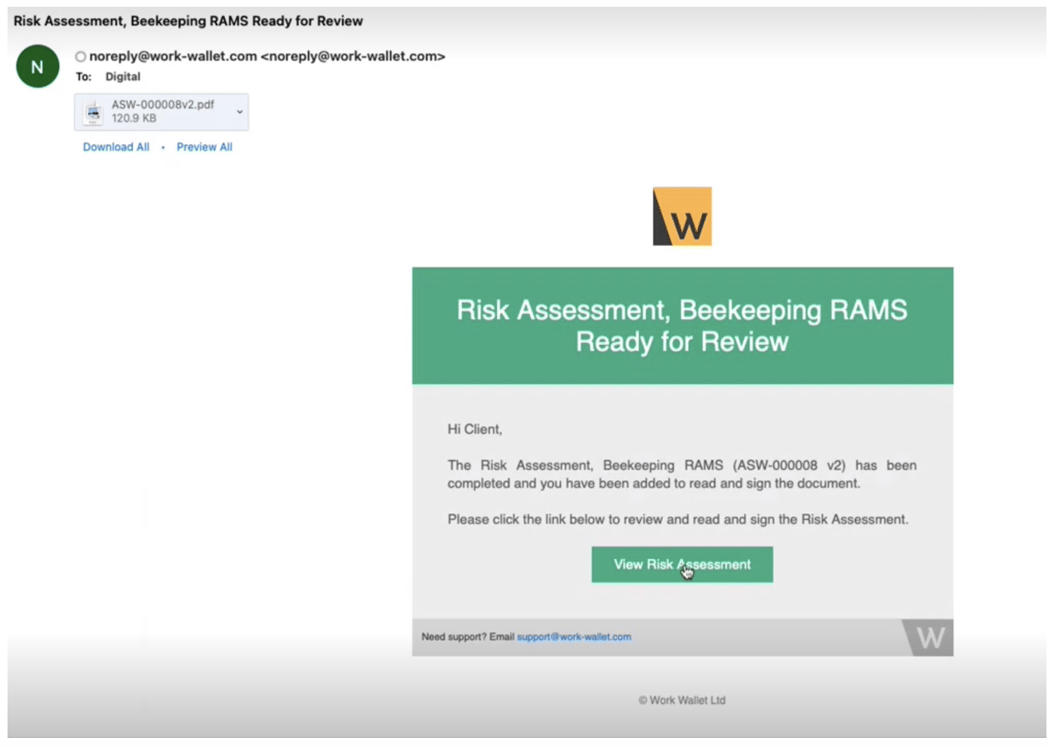Click the gray W watermark in the footer
The height and width of the screenshot is (747, 1054).
pyautogui.click(x=929, y=637)
